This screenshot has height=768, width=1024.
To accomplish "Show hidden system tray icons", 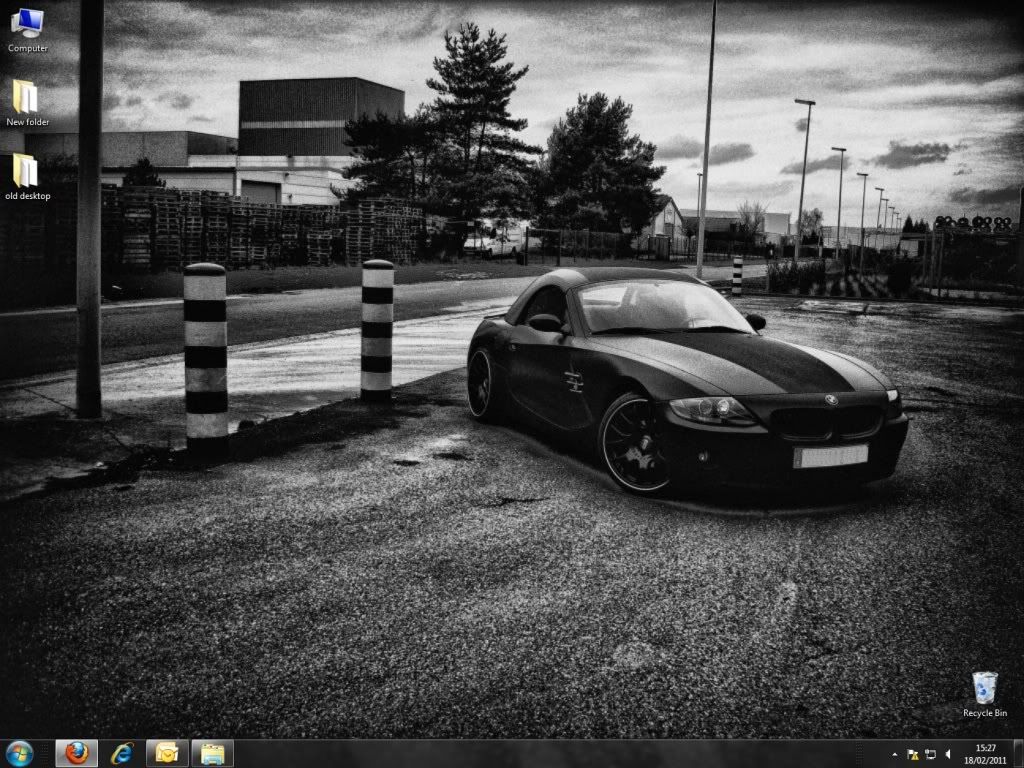I will coord(895,755).
